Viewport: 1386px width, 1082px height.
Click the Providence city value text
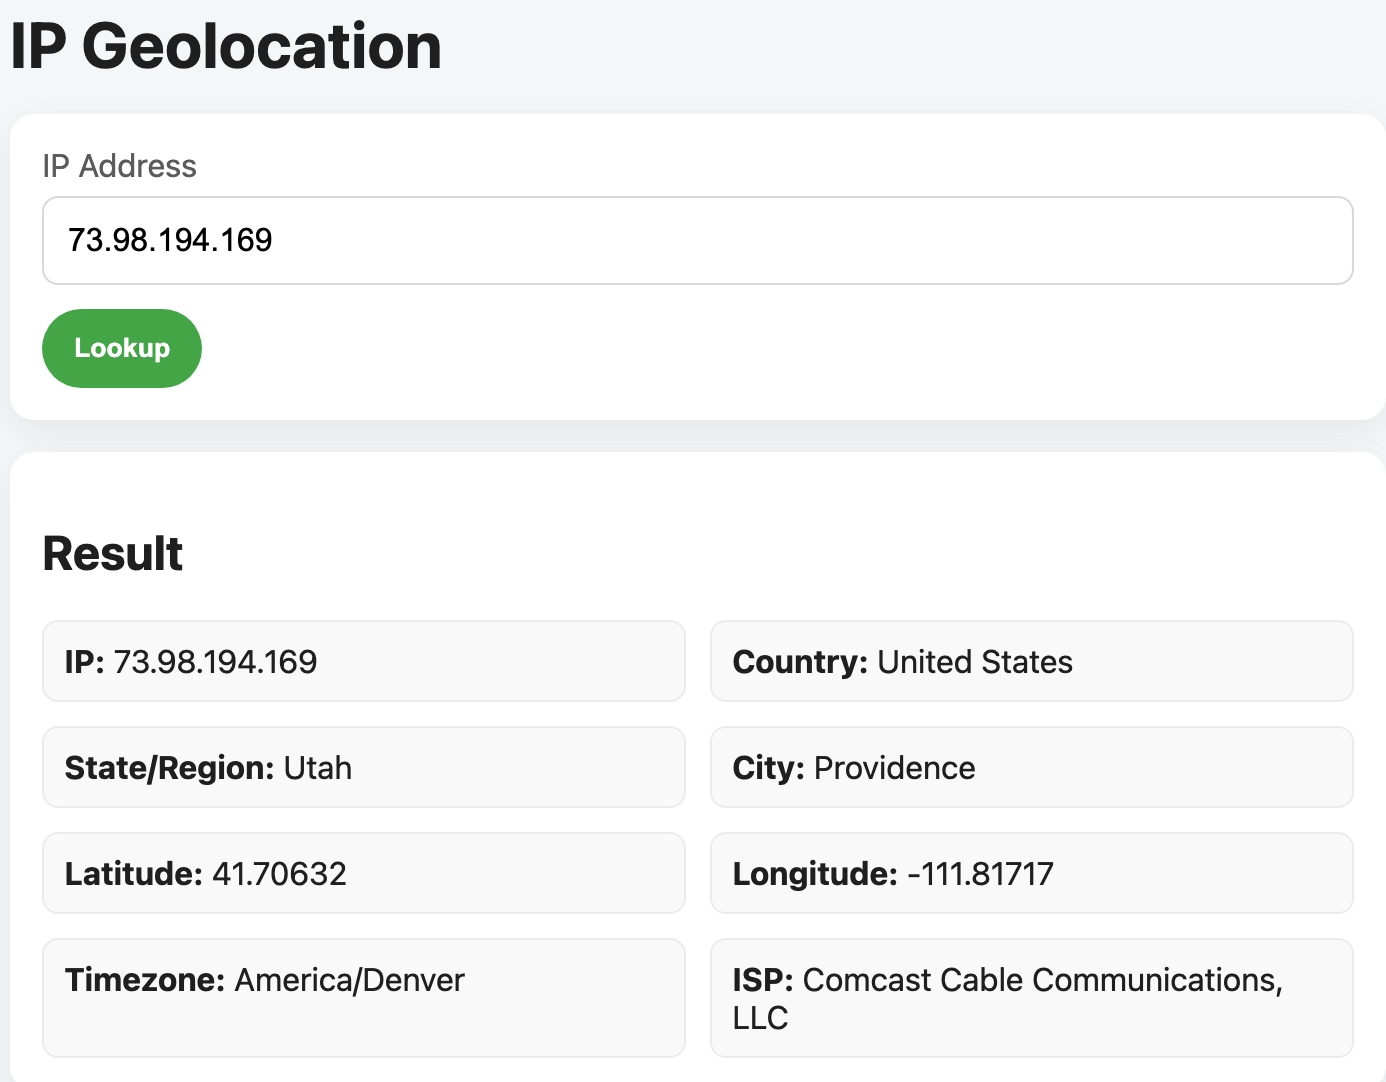tap(893, 768)
